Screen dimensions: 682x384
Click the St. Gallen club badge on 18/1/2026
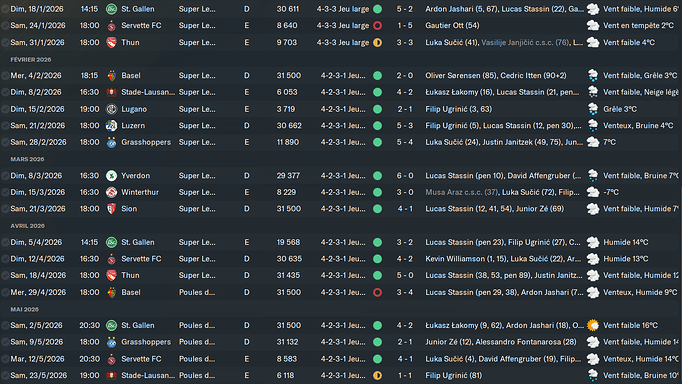click(x=111, y=9)
